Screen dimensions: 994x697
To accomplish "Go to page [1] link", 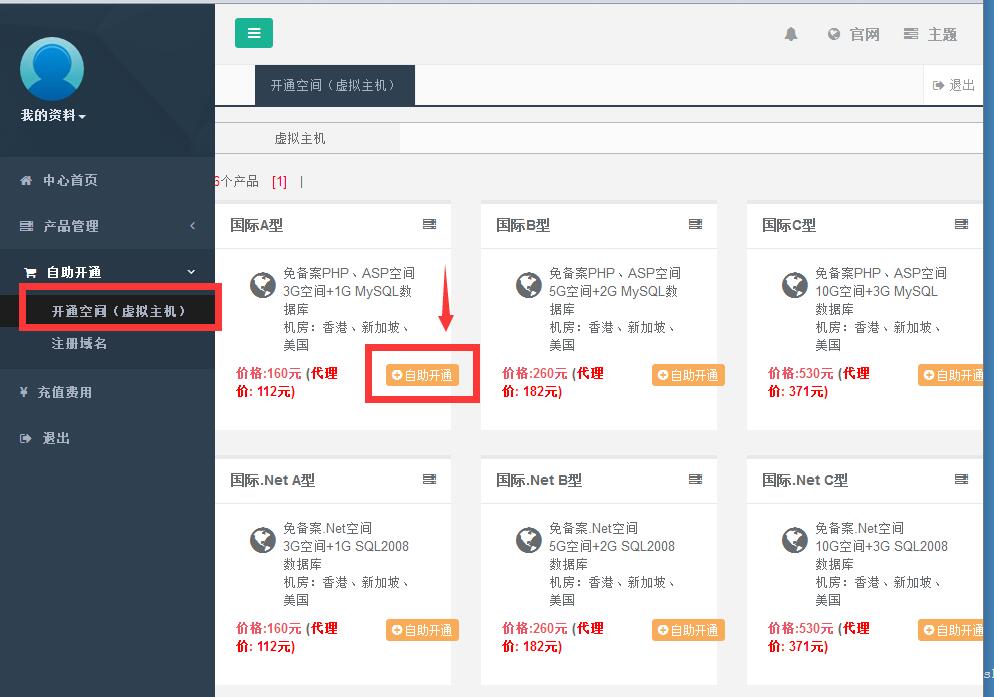I will pos(279,182).
